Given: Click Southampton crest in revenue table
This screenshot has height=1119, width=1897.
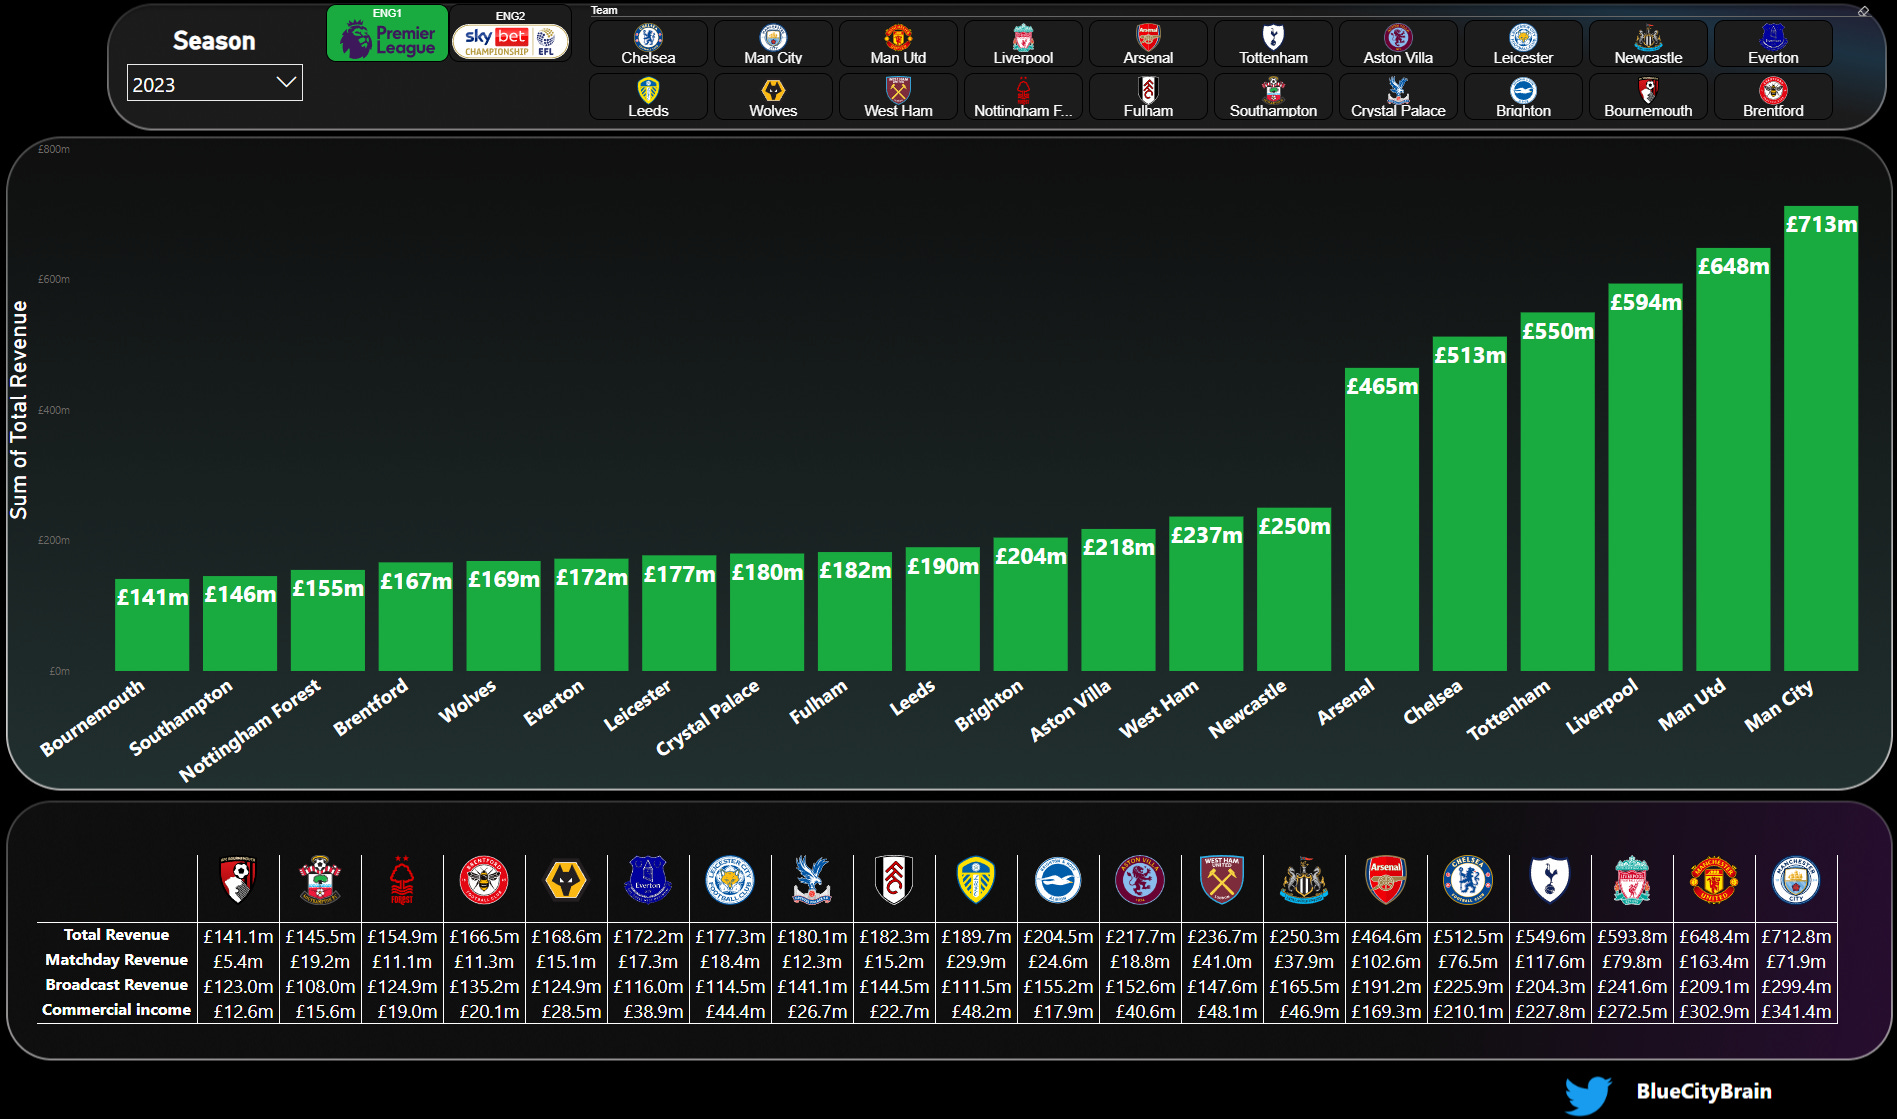Looking at the screenshot, I should (320, 880).
